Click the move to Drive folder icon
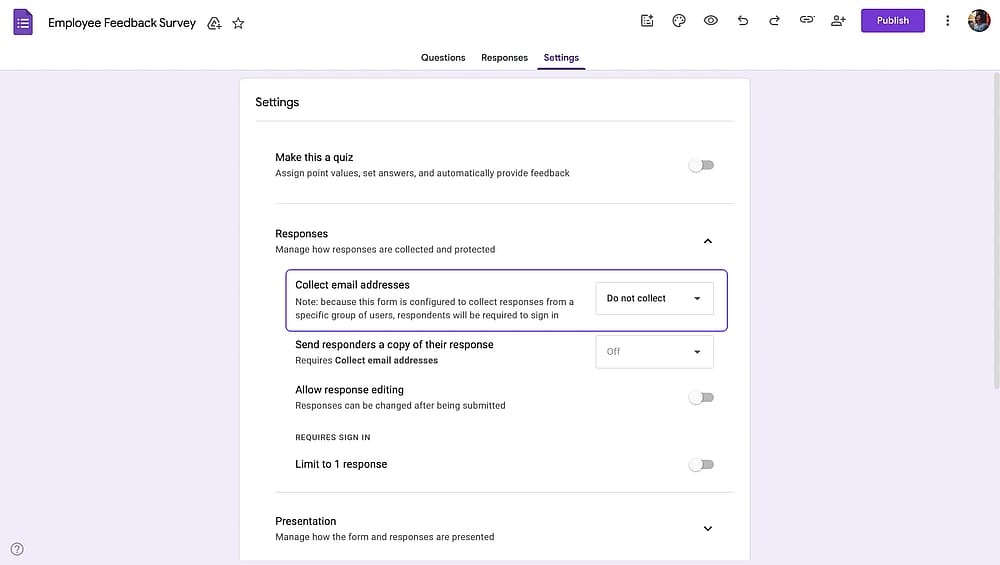 click(214, 24)
